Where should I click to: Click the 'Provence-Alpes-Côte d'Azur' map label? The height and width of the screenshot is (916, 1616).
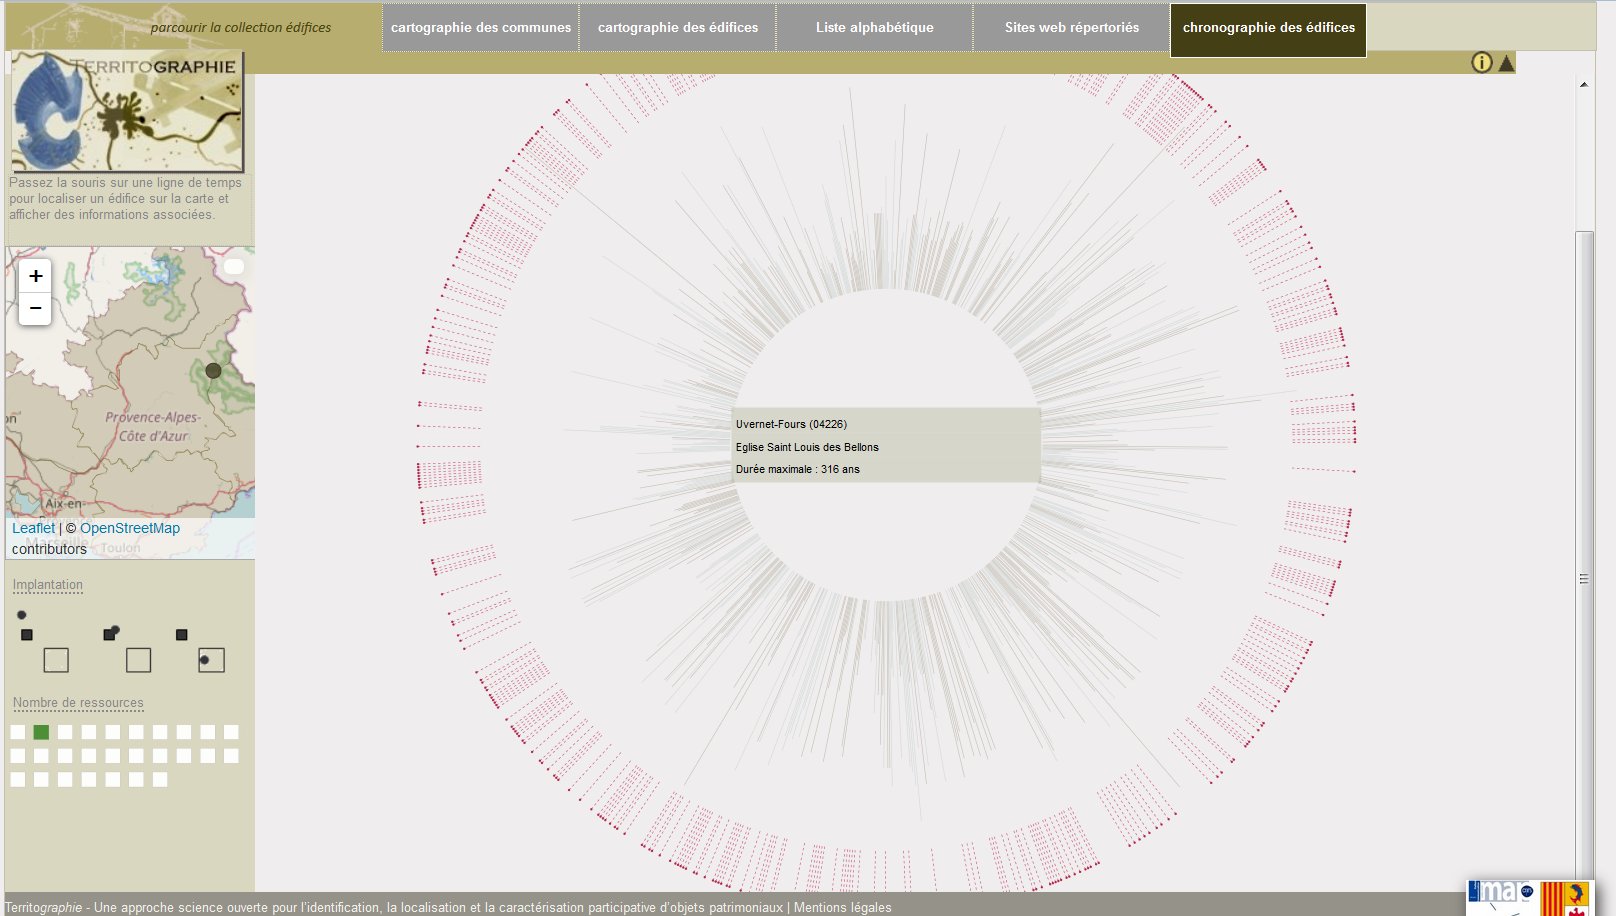point(153,427)
